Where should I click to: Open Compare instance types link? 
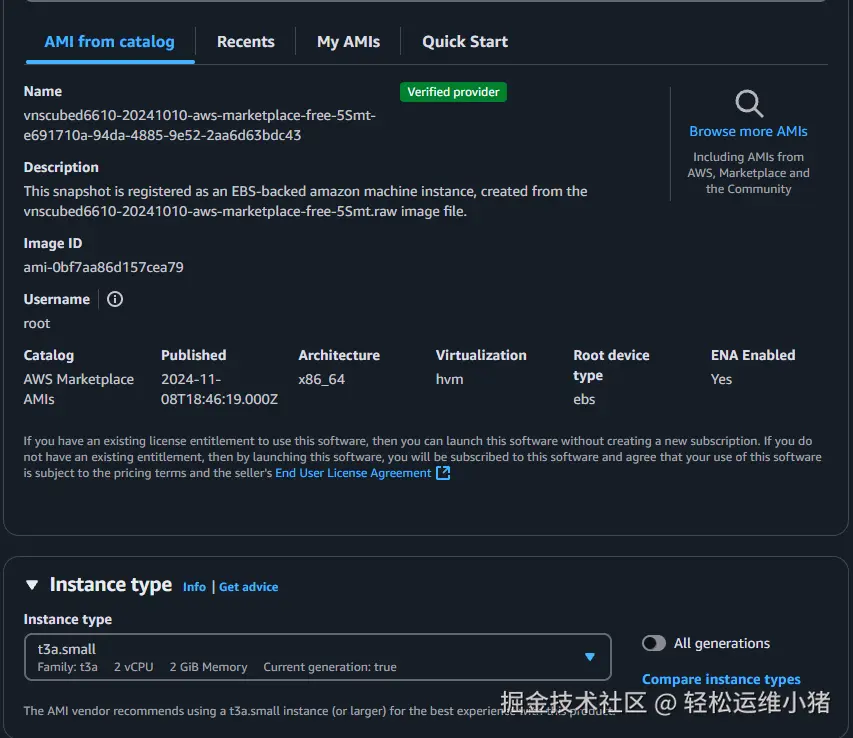coord(721,679)
